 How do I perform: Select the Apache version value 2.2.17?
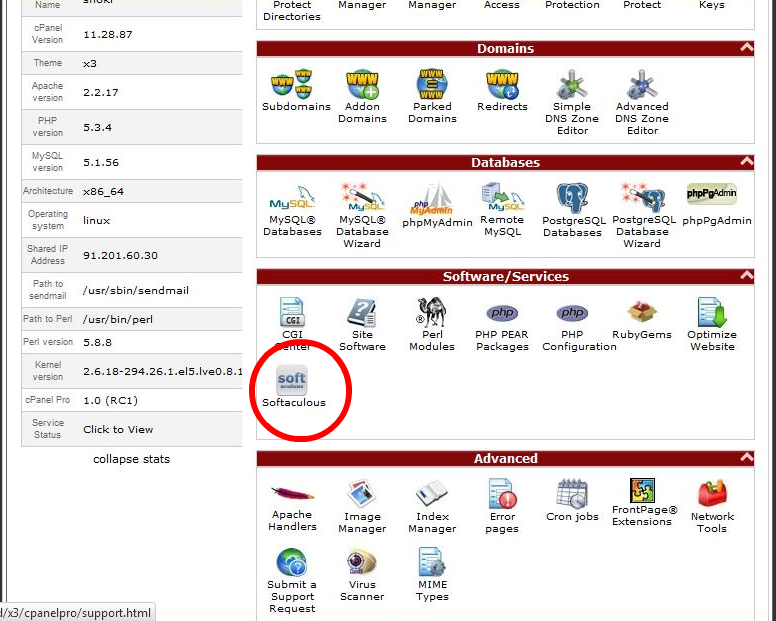(100, 93)
